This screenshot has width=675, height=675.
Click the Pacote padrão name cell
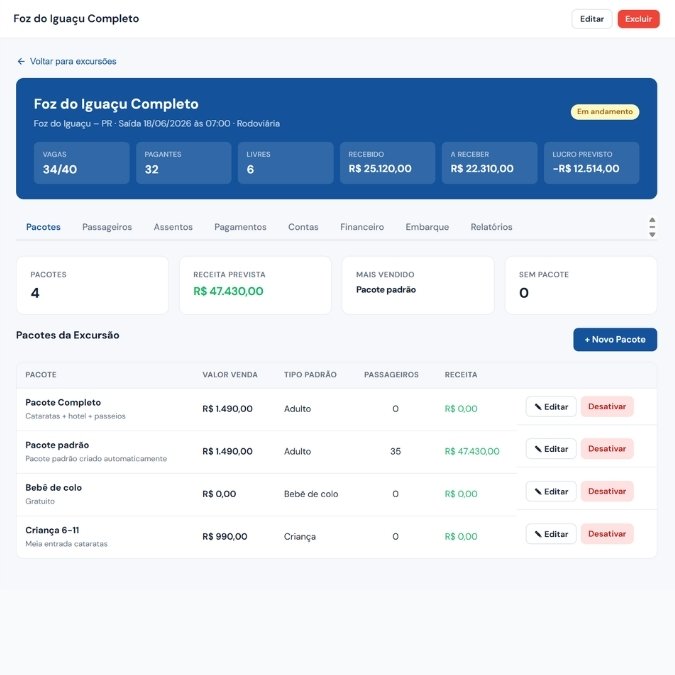[x=57, y=445]
